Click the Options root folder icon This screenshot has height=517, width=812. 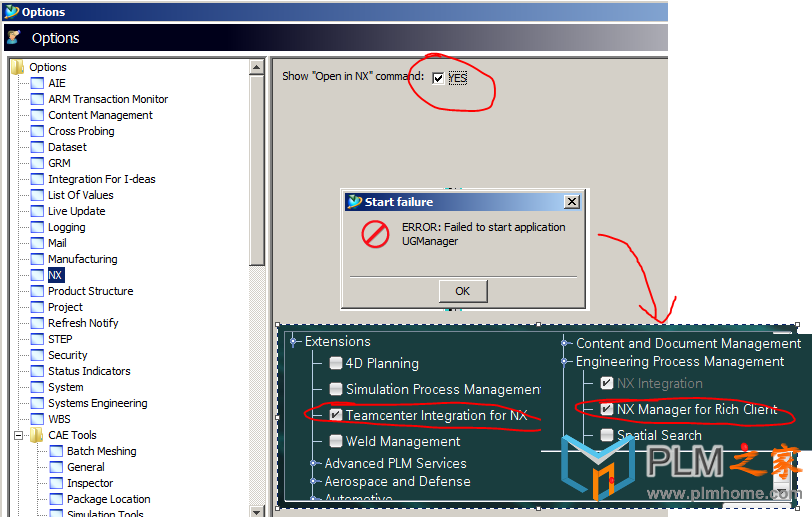point(18,67)
